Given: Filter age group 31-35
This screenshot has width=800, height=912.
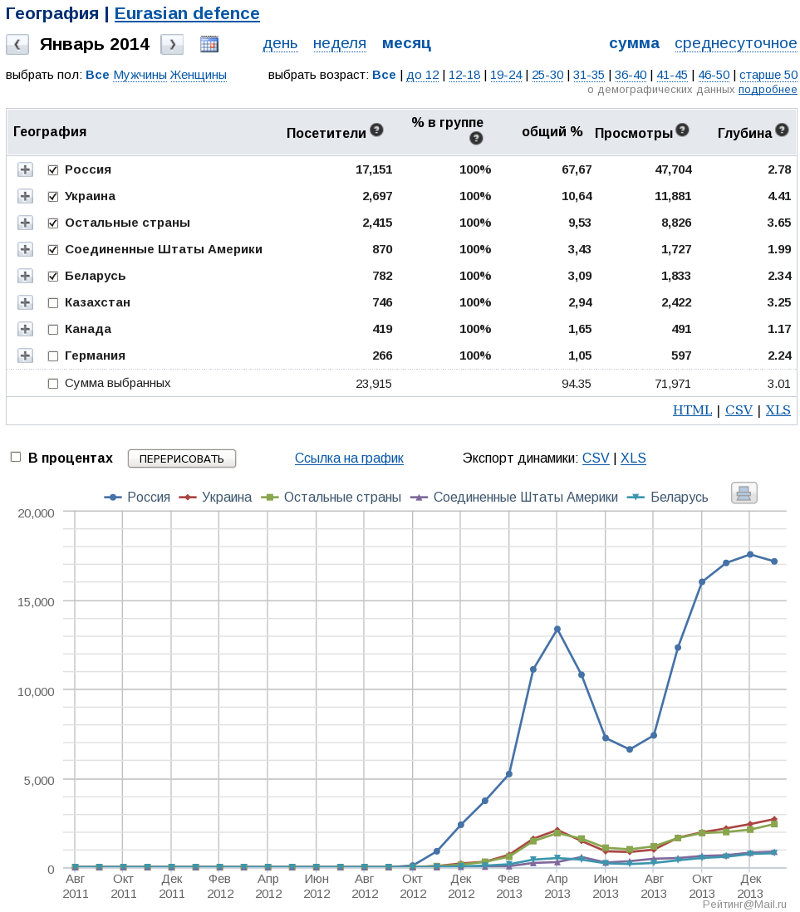Looking at the screenshot, I should click(x=589, y=75).
